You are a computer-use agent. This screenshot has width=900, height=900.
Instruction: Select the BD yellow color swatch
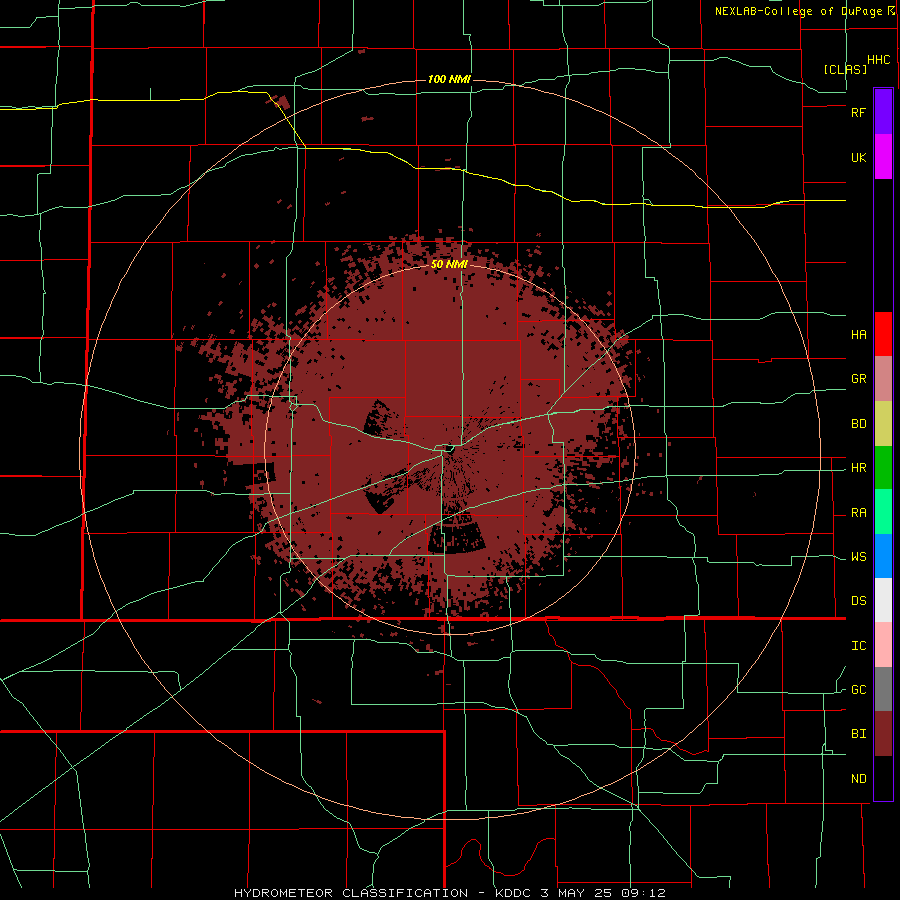click(883, 424)
